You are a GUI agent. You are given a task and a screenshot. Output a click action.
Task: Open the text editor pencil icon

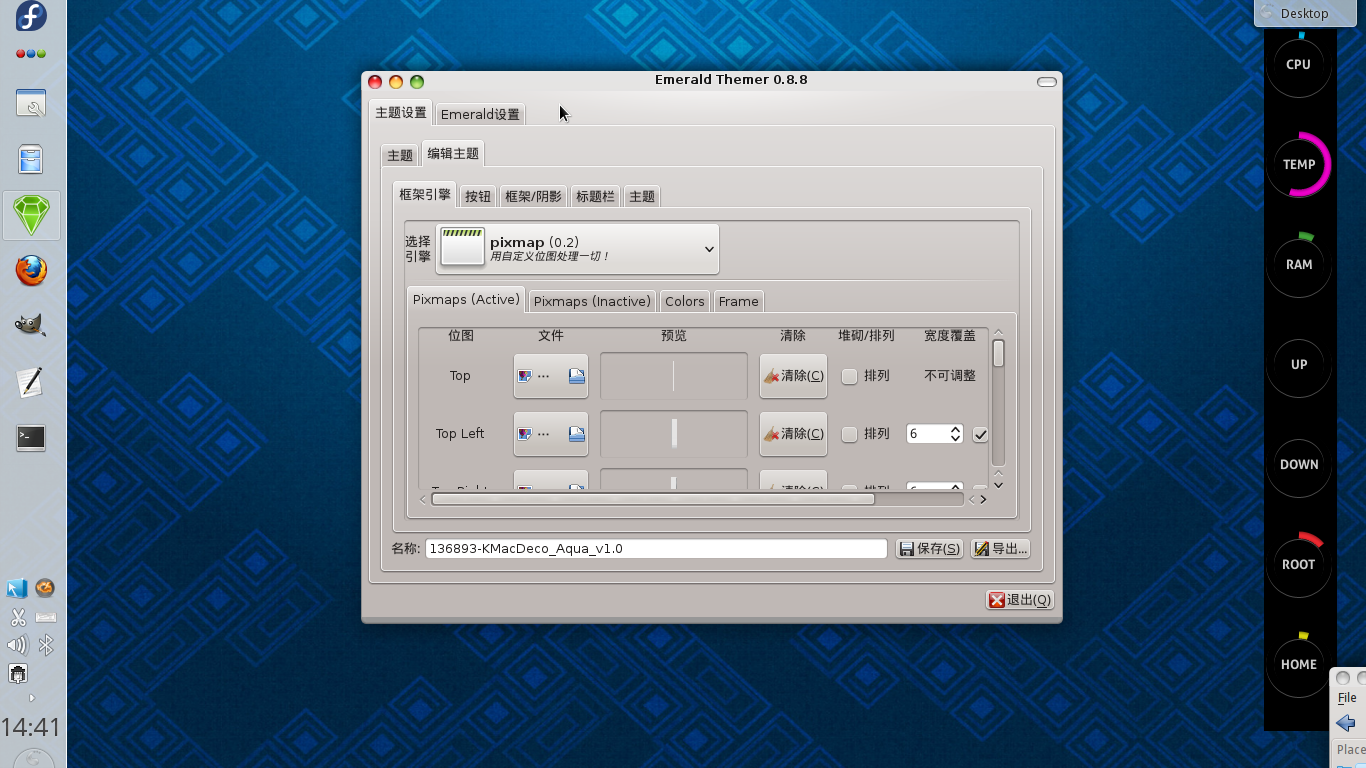(31, 381)
